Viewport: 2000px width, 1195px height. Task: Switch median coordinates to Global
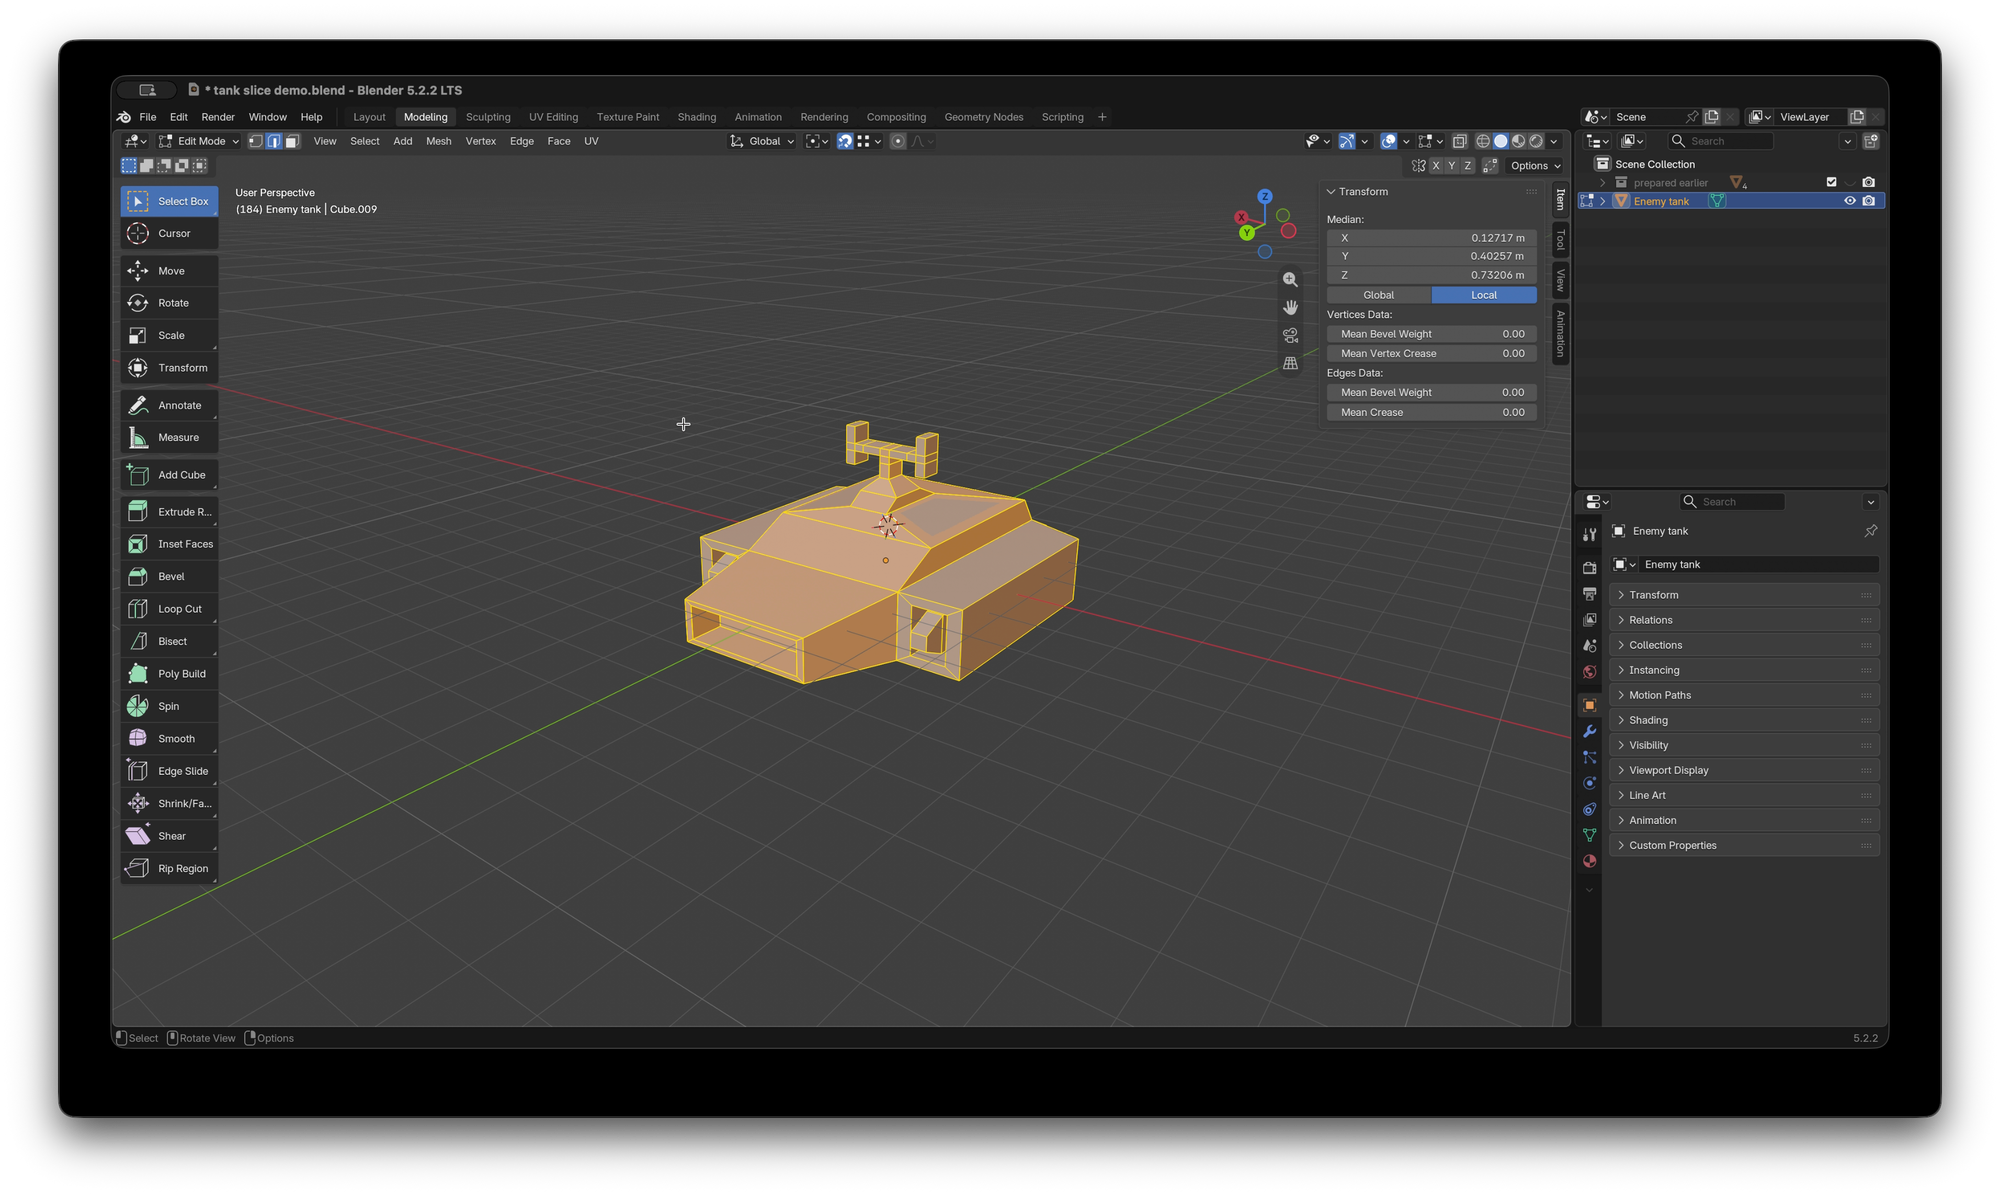[1378, 295]
